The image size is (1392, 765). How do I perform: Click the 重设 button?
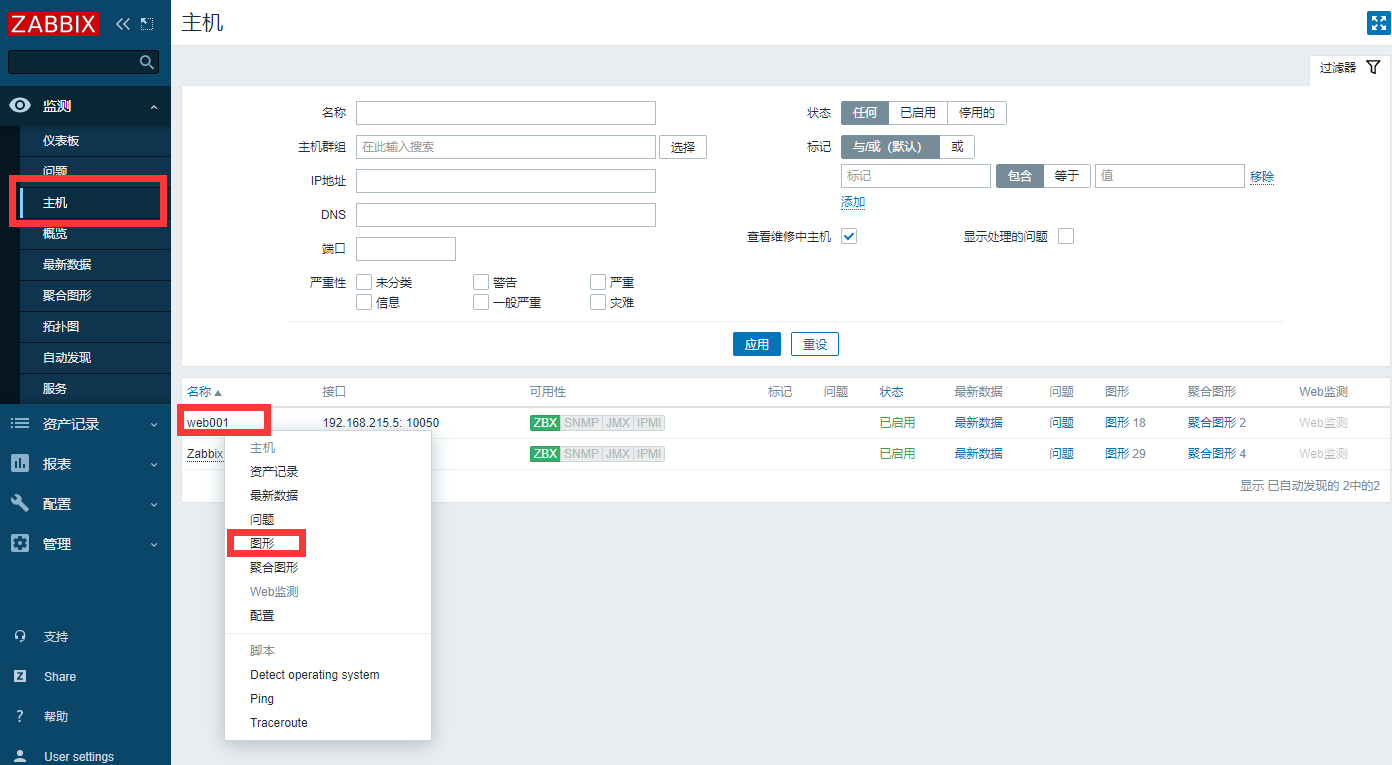point(815,344)
